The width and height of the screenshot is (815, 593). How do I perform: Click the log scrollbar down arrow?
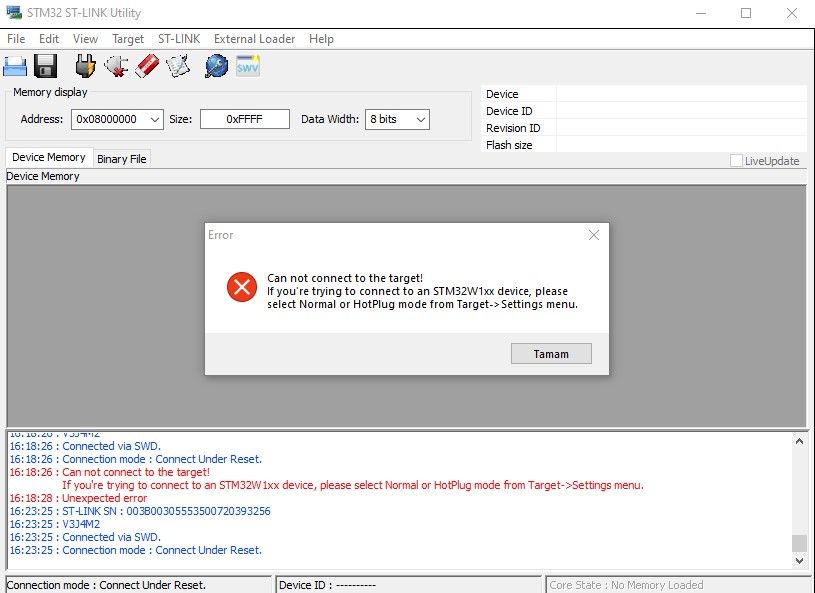799,560
